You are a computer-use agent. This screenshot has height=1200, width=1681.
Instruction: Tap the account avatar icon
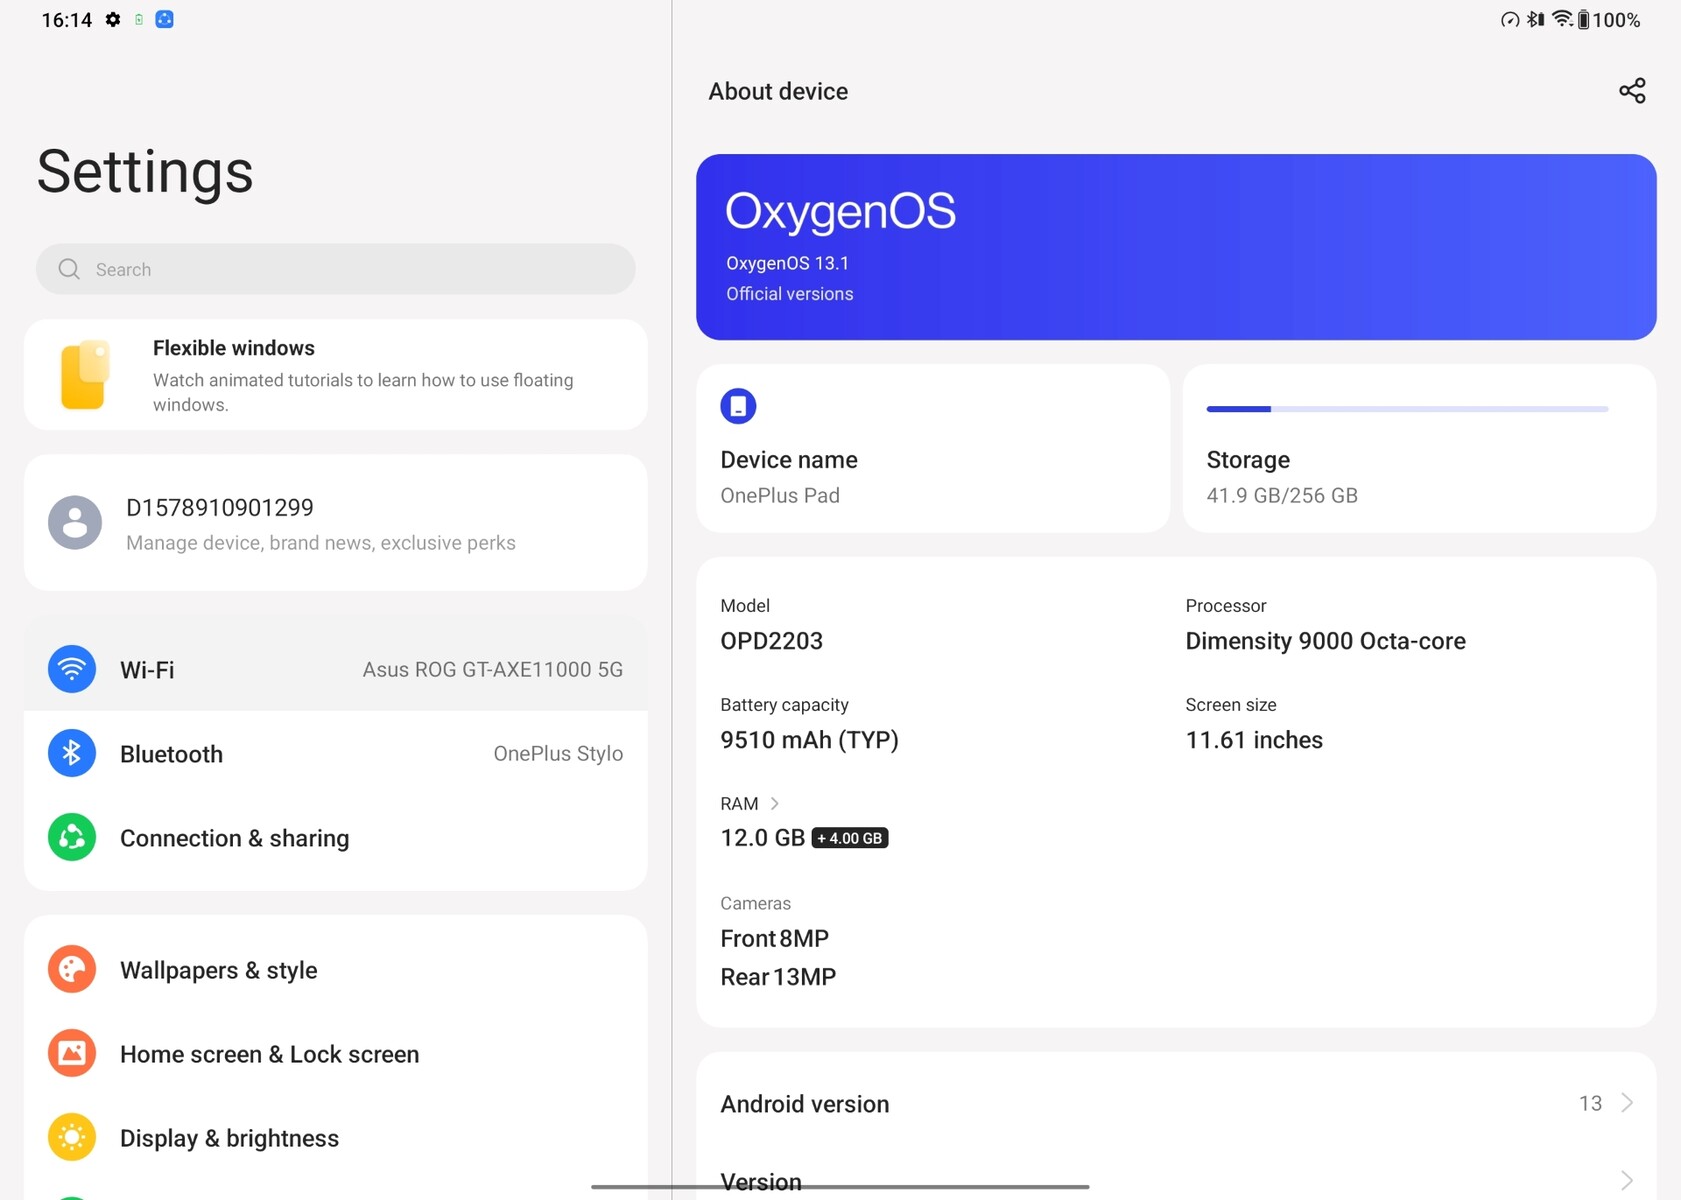point(75,522)
